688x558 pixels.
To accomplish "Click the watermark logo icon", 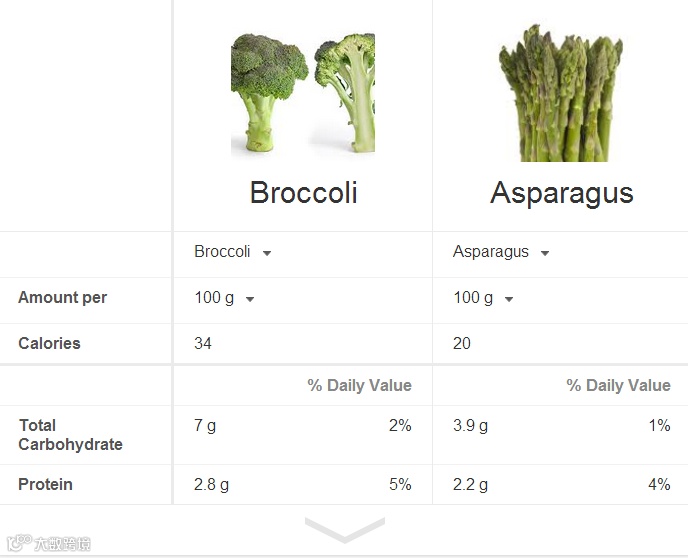I will [x=19, y=543].
